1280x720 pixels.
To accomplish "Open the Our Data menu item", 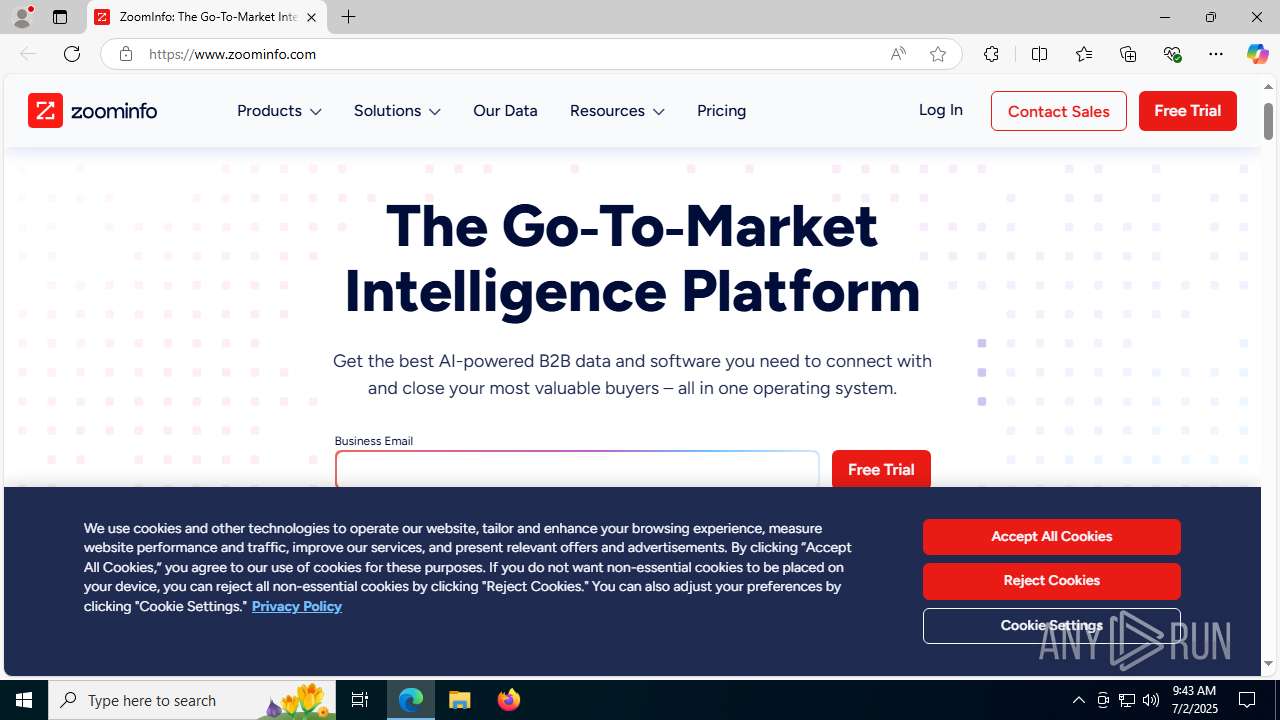I will [505, 111].
